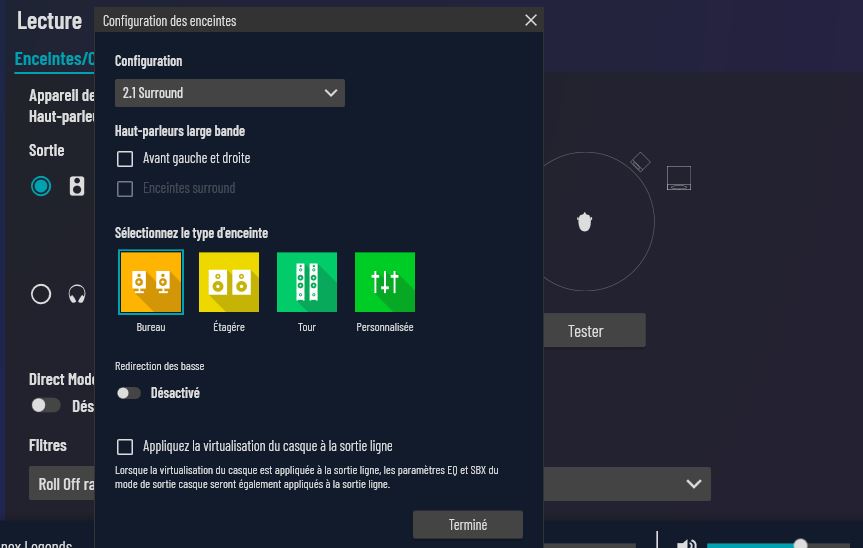Check Avant gauche et droite

[x=125, y=159]
